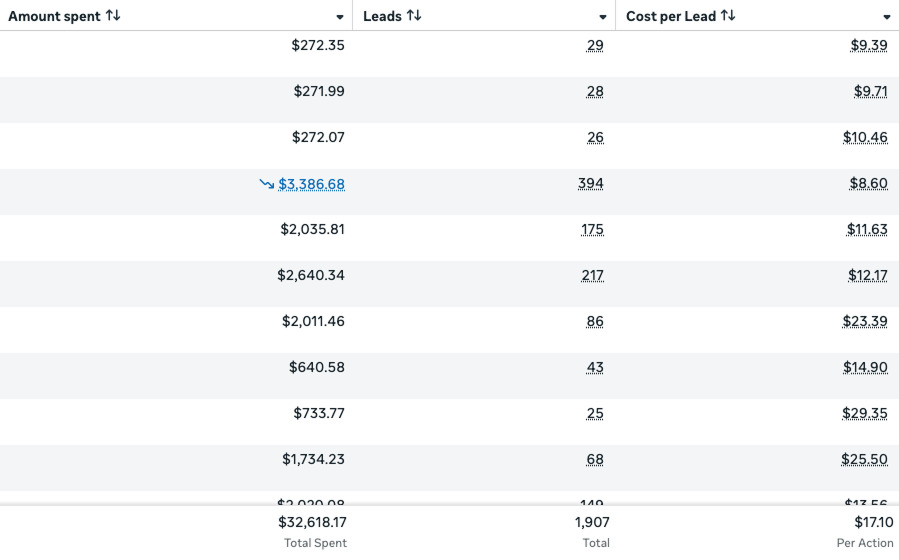Select the Leads column header
Viewport: 899px width, 560px height.
pos(382,16)
